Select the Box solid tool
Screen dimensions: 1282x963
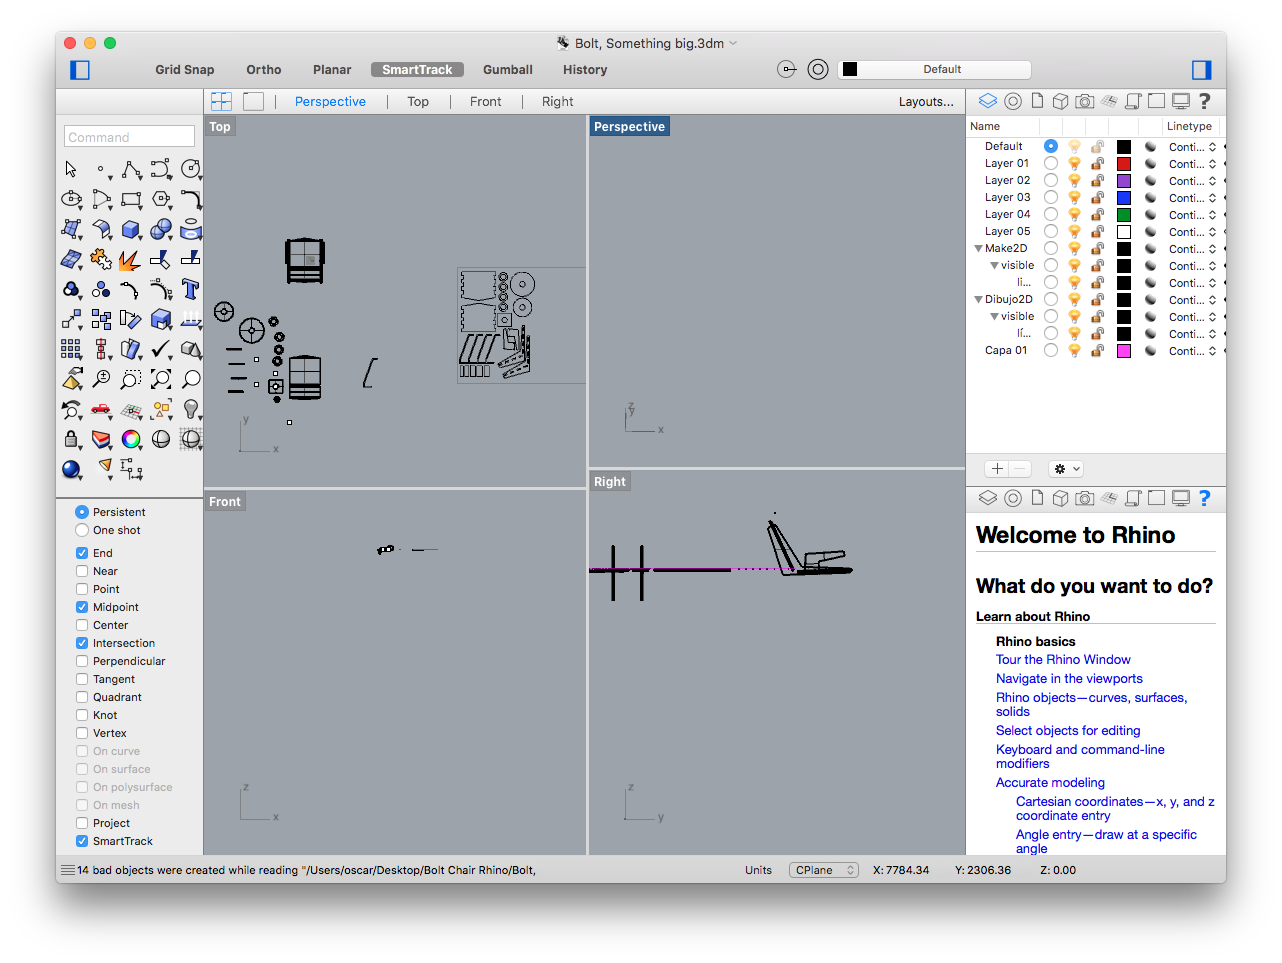point(130,230)
